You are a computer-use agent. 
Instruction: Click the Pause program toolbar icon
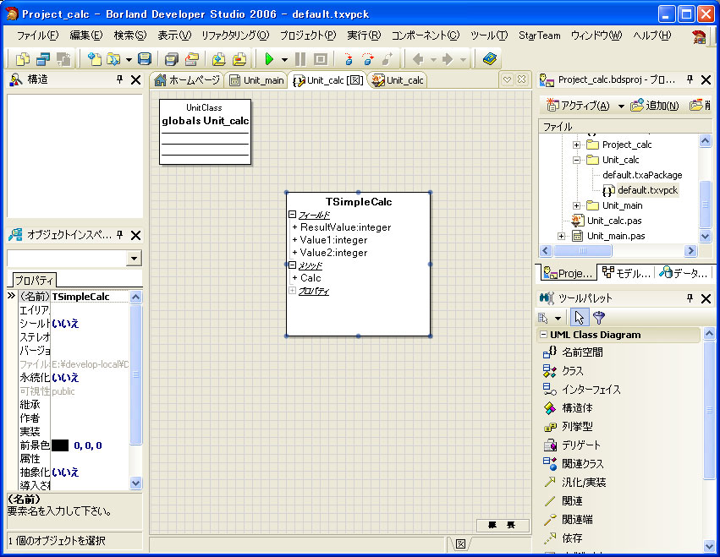coord(300,59)
